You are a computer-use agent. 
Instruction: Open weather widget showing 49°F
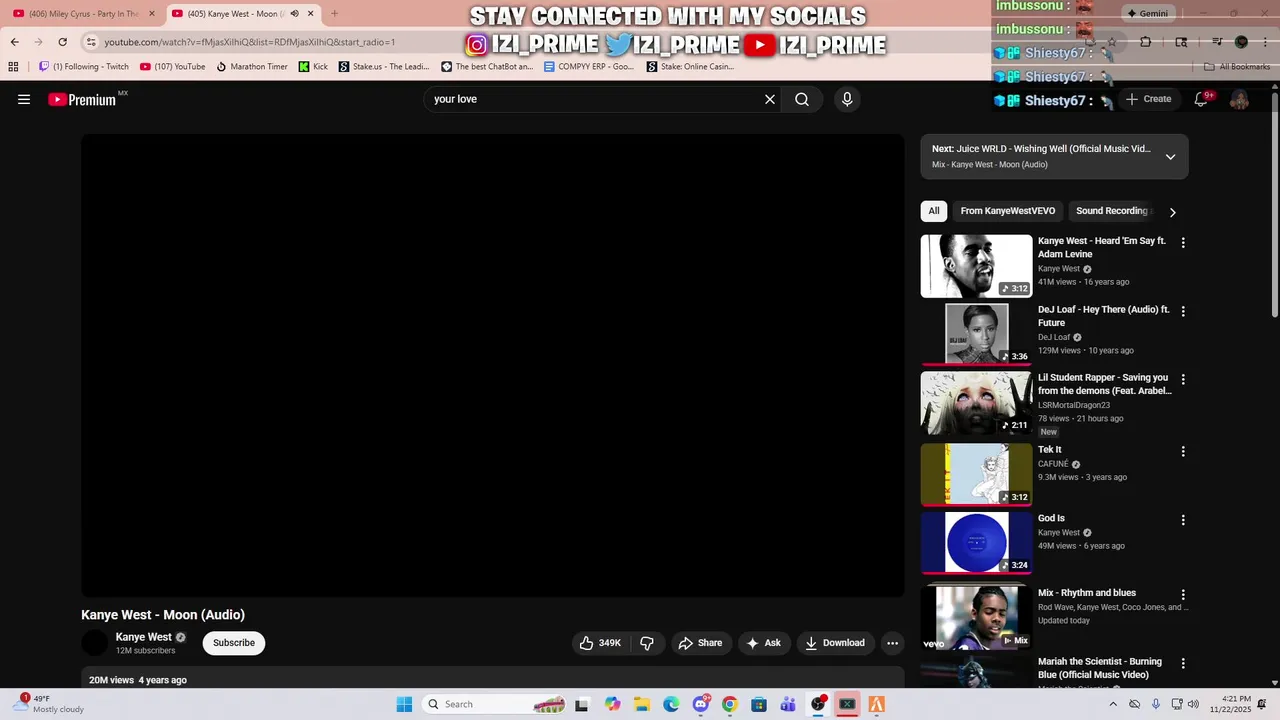pyautogui.click(x=50, y=704)
